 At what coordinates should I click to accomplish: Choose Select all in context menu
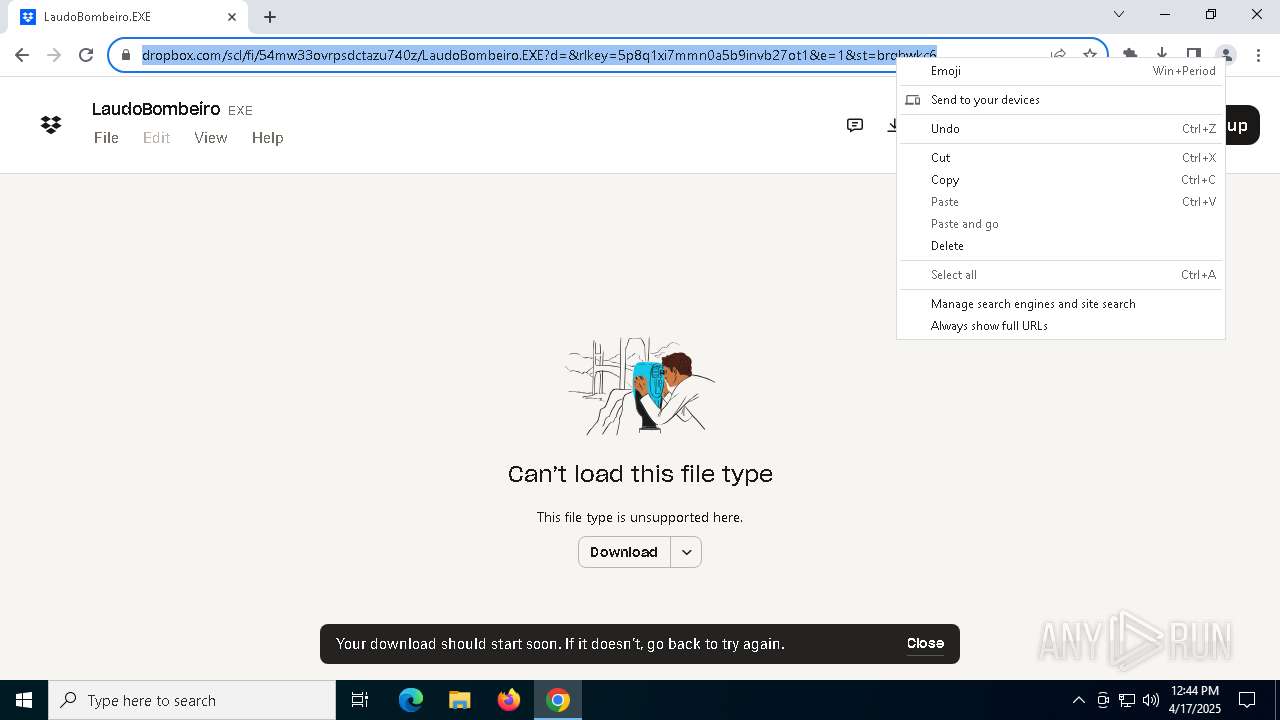(1061, 275)
